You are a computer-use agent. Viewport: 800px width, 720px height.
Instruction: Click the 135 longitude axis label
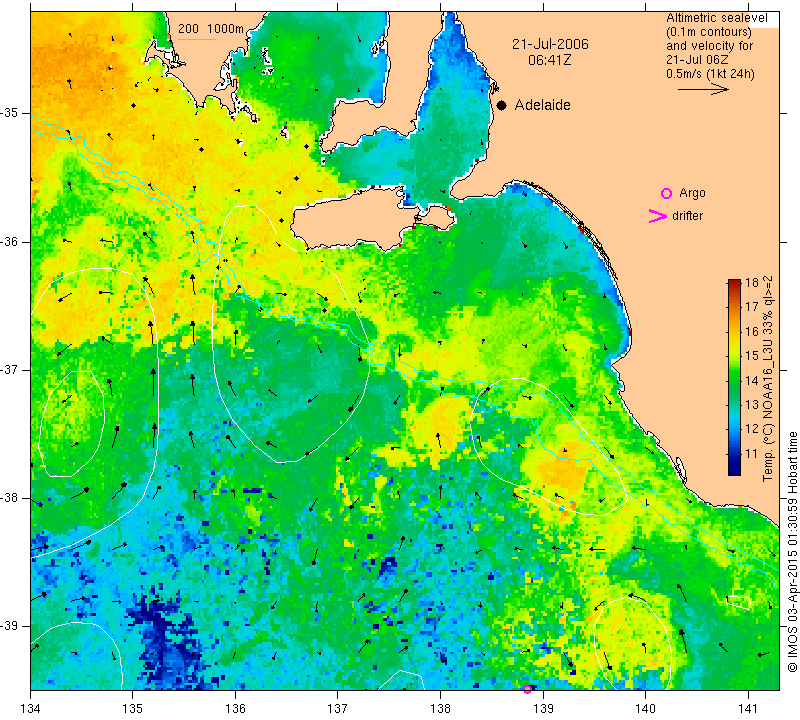133,709
